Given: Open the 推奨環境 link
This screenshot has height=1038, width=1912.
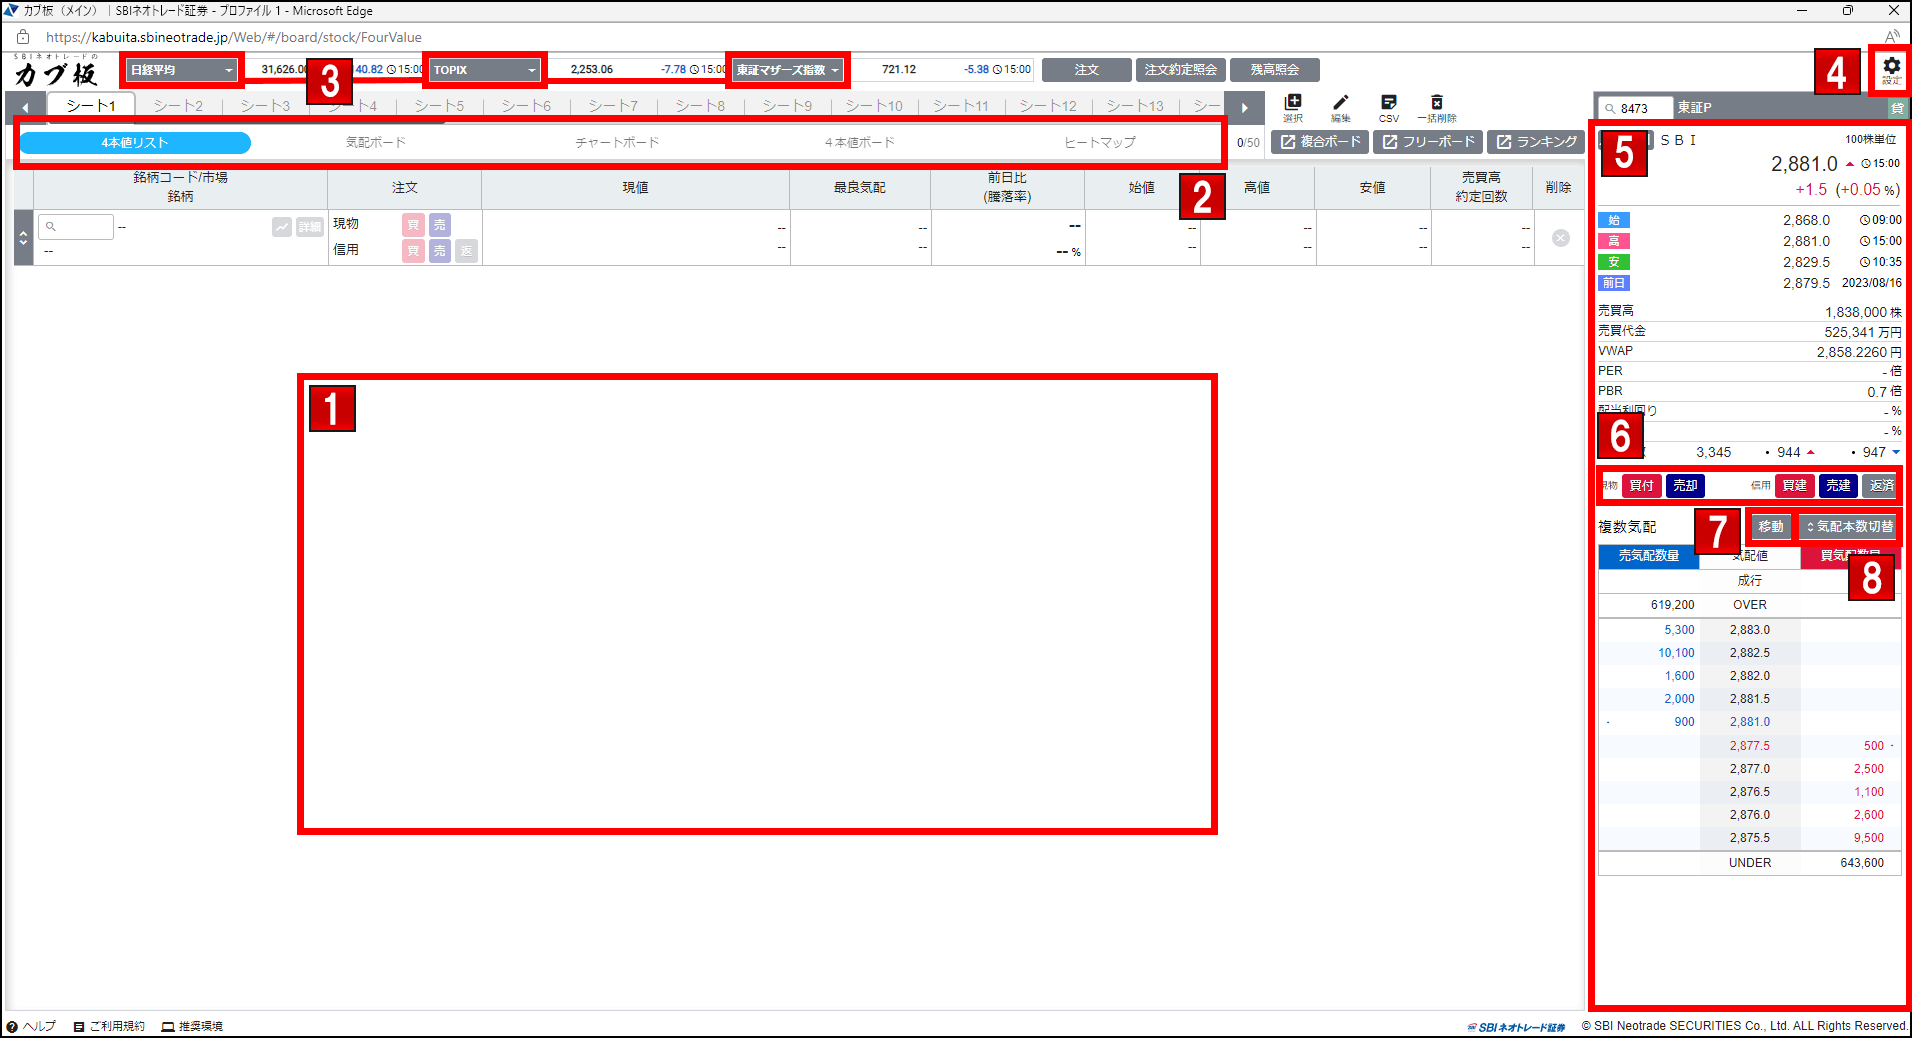Looking at the screenshot, I should coord(193,1026).
